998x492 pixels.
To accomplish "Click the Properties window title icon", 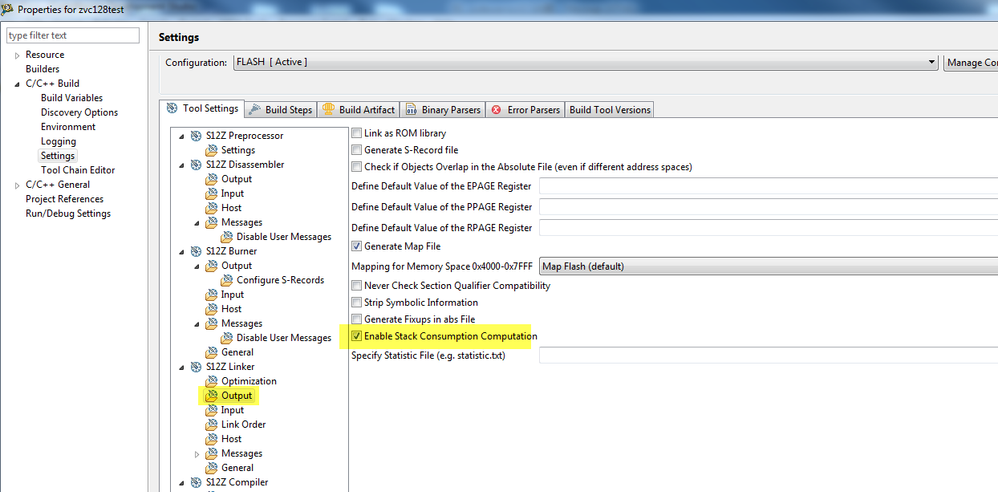I will (x=8, y=10).
